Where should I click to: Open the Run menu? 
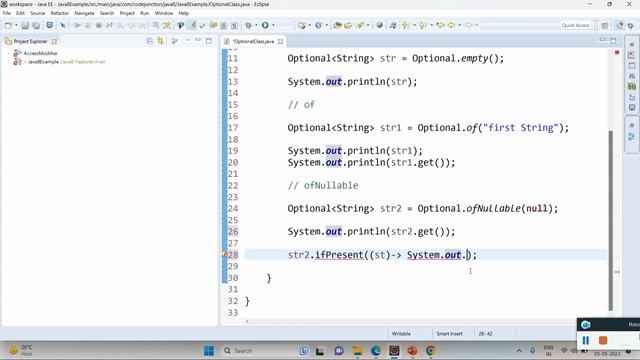pyautogui.click(x=144, y=13)
